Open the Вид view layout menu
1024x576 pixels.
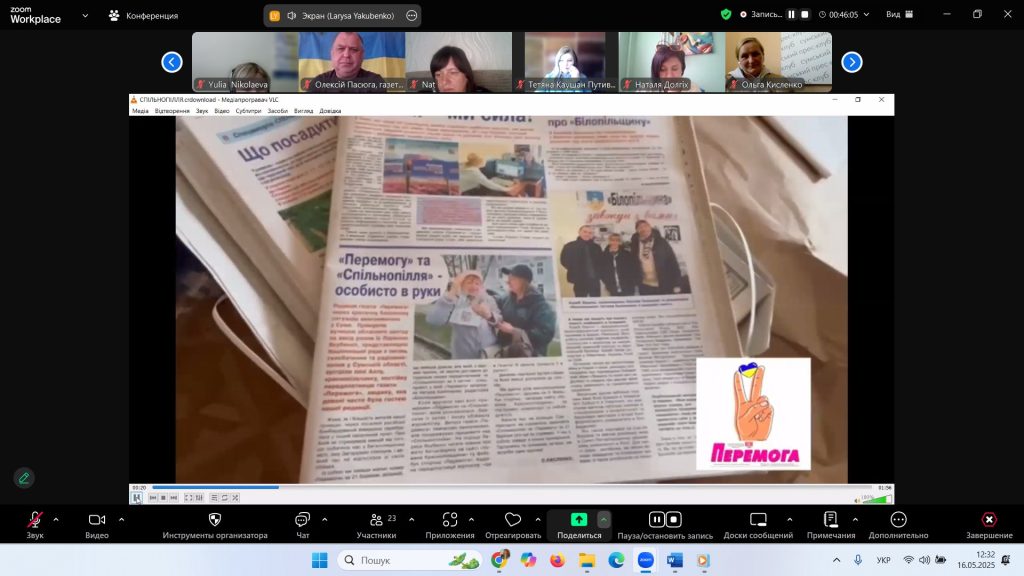coord(899,14)
